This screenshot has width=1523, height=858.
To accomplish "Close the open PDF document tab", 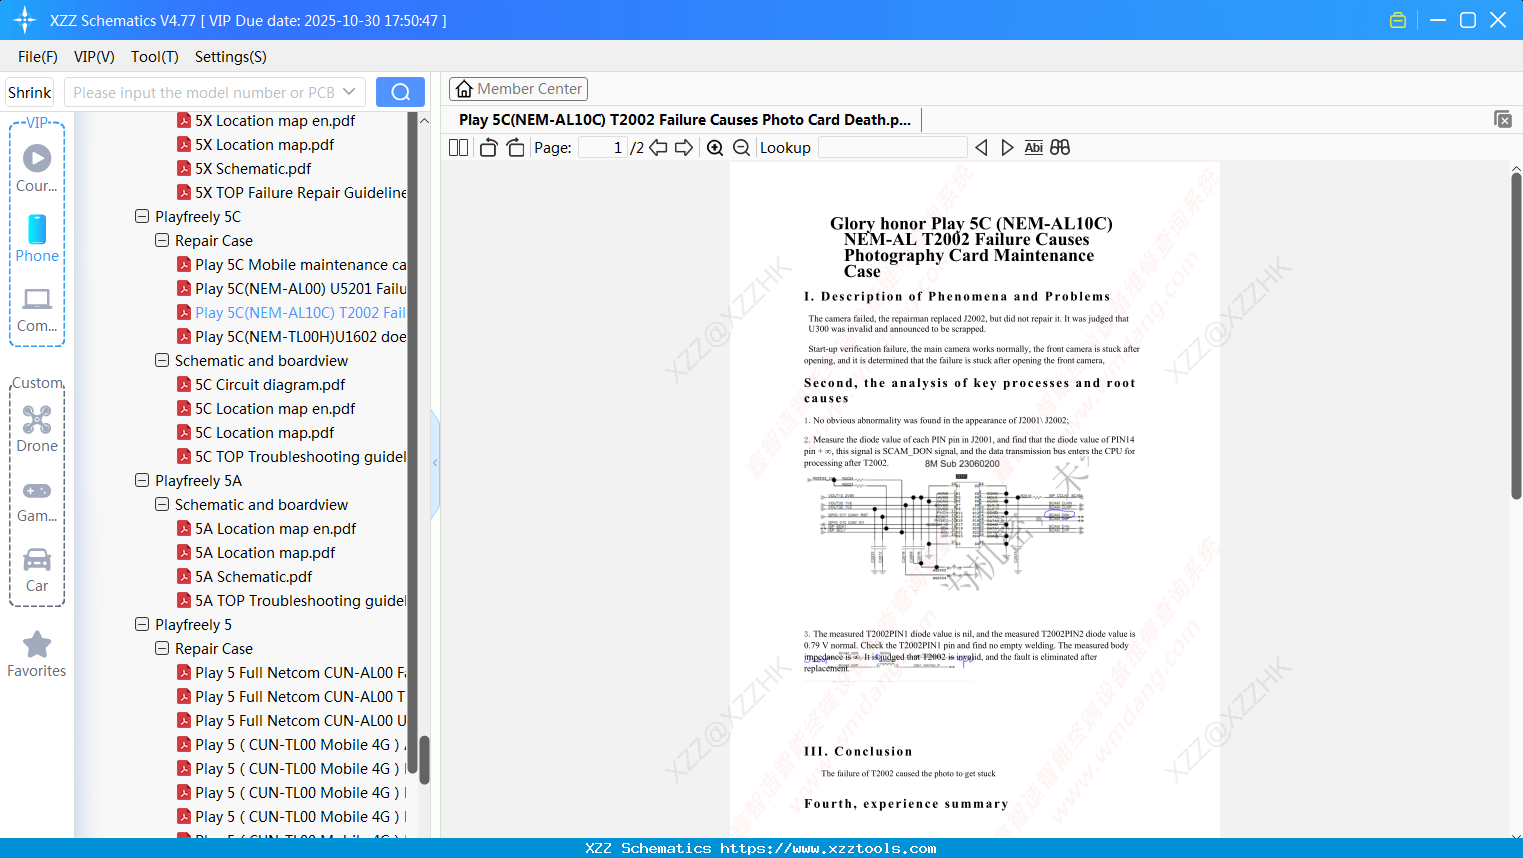I will [x=1503, y=119].
